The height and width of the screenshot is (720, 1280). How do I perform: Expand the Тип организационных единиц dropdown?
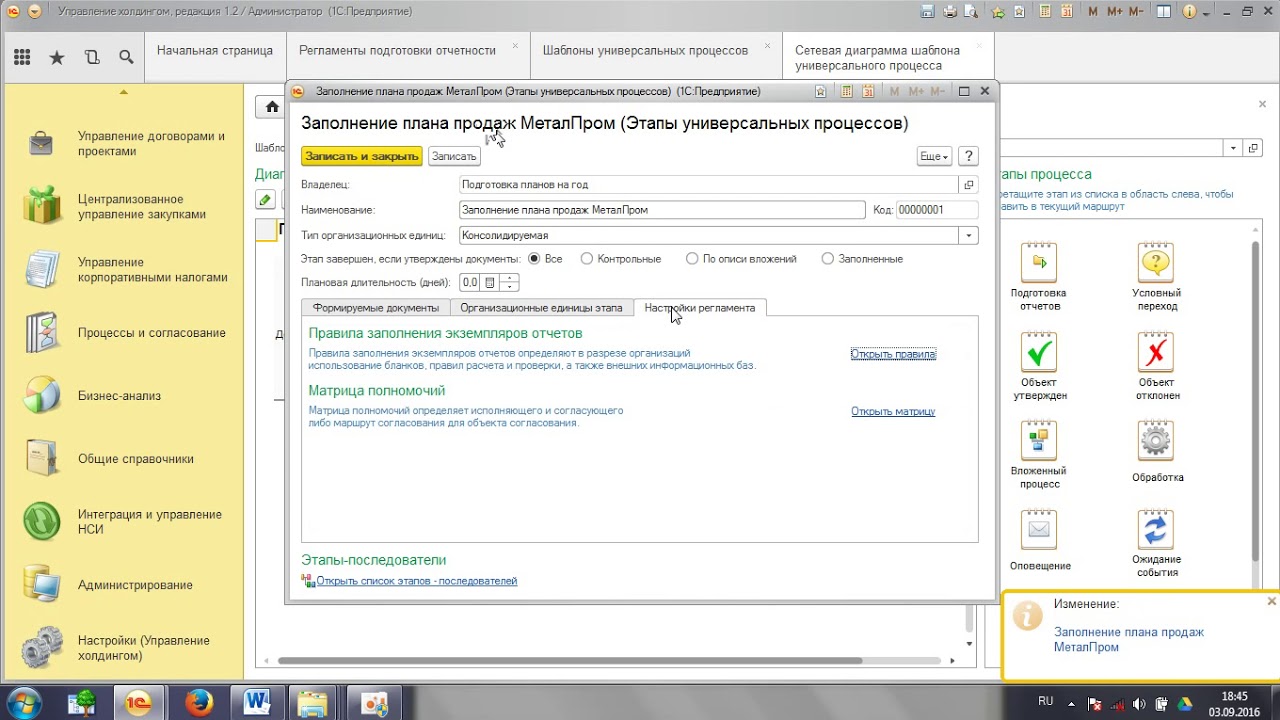[x=968, y=236]
